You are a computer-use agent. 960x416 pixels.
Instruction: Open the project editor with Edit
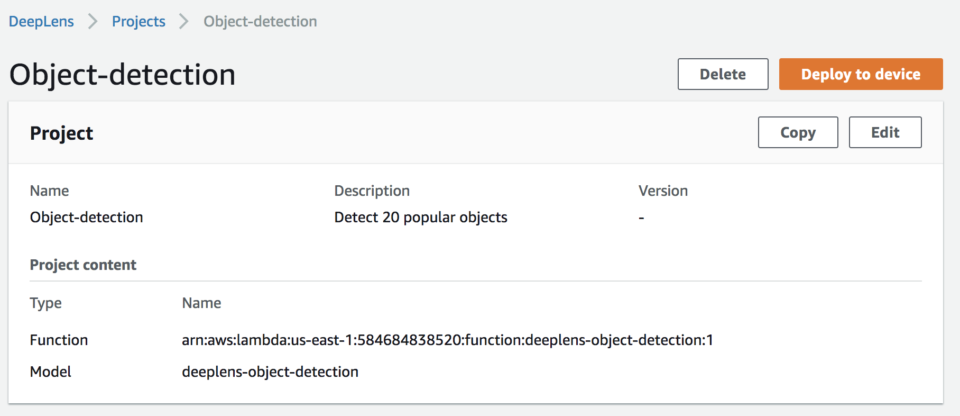pyautogui.click(x=885, y=132)
